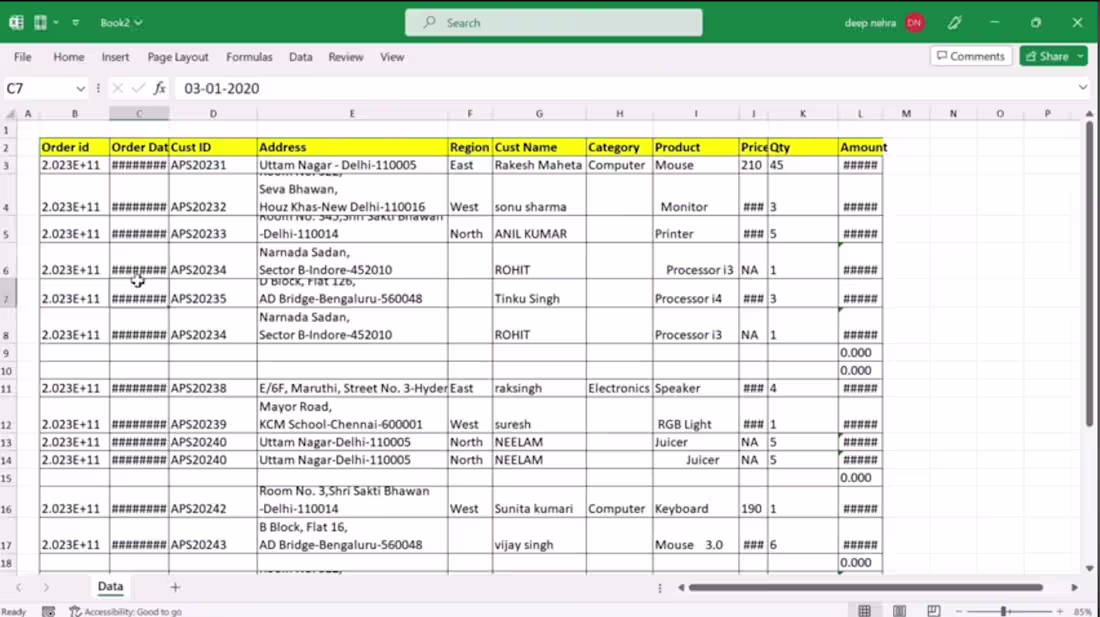Expand the Name Box dropdown arrow

(x=80, y=88)
